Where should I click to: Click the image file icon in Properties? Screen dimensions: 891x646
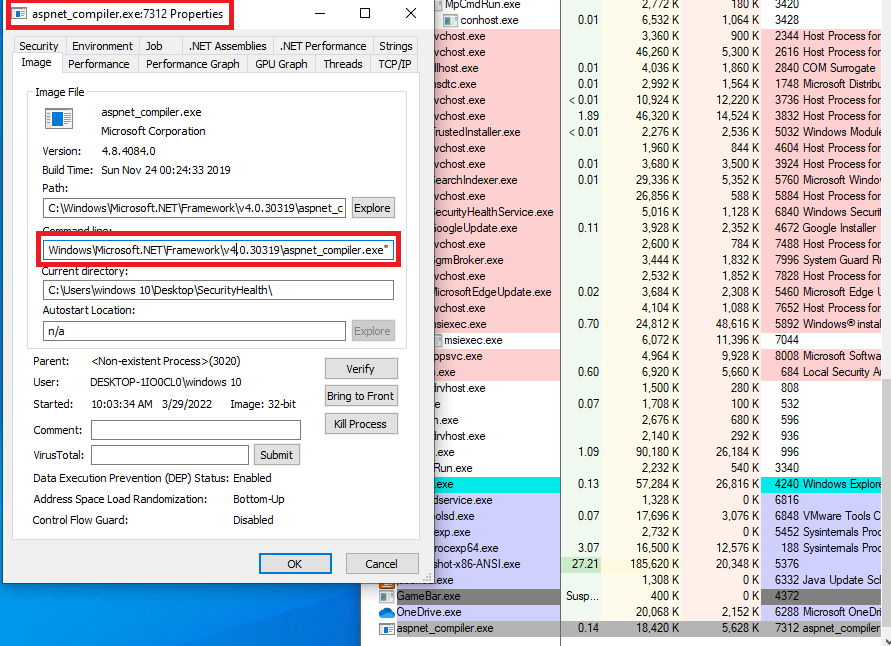click(59, 119)
